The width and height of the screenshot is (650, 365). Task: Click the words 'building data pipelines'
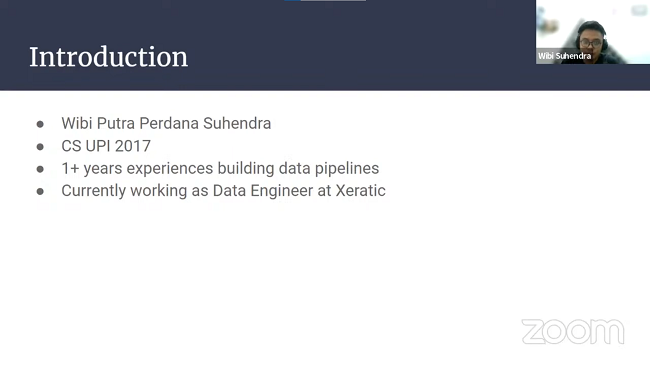(298, 168)
